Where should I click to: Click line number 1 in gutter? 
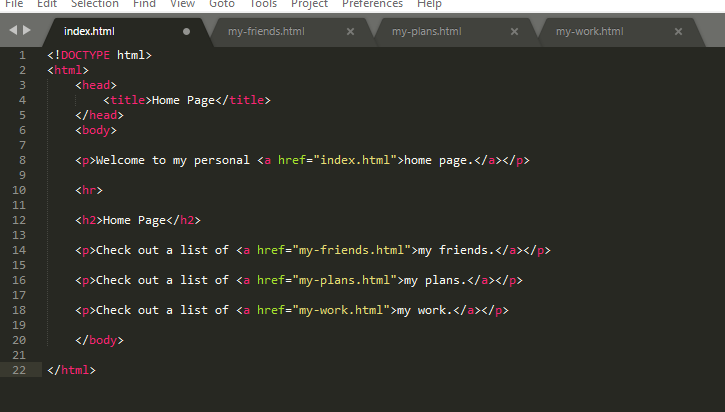[22, 55]
